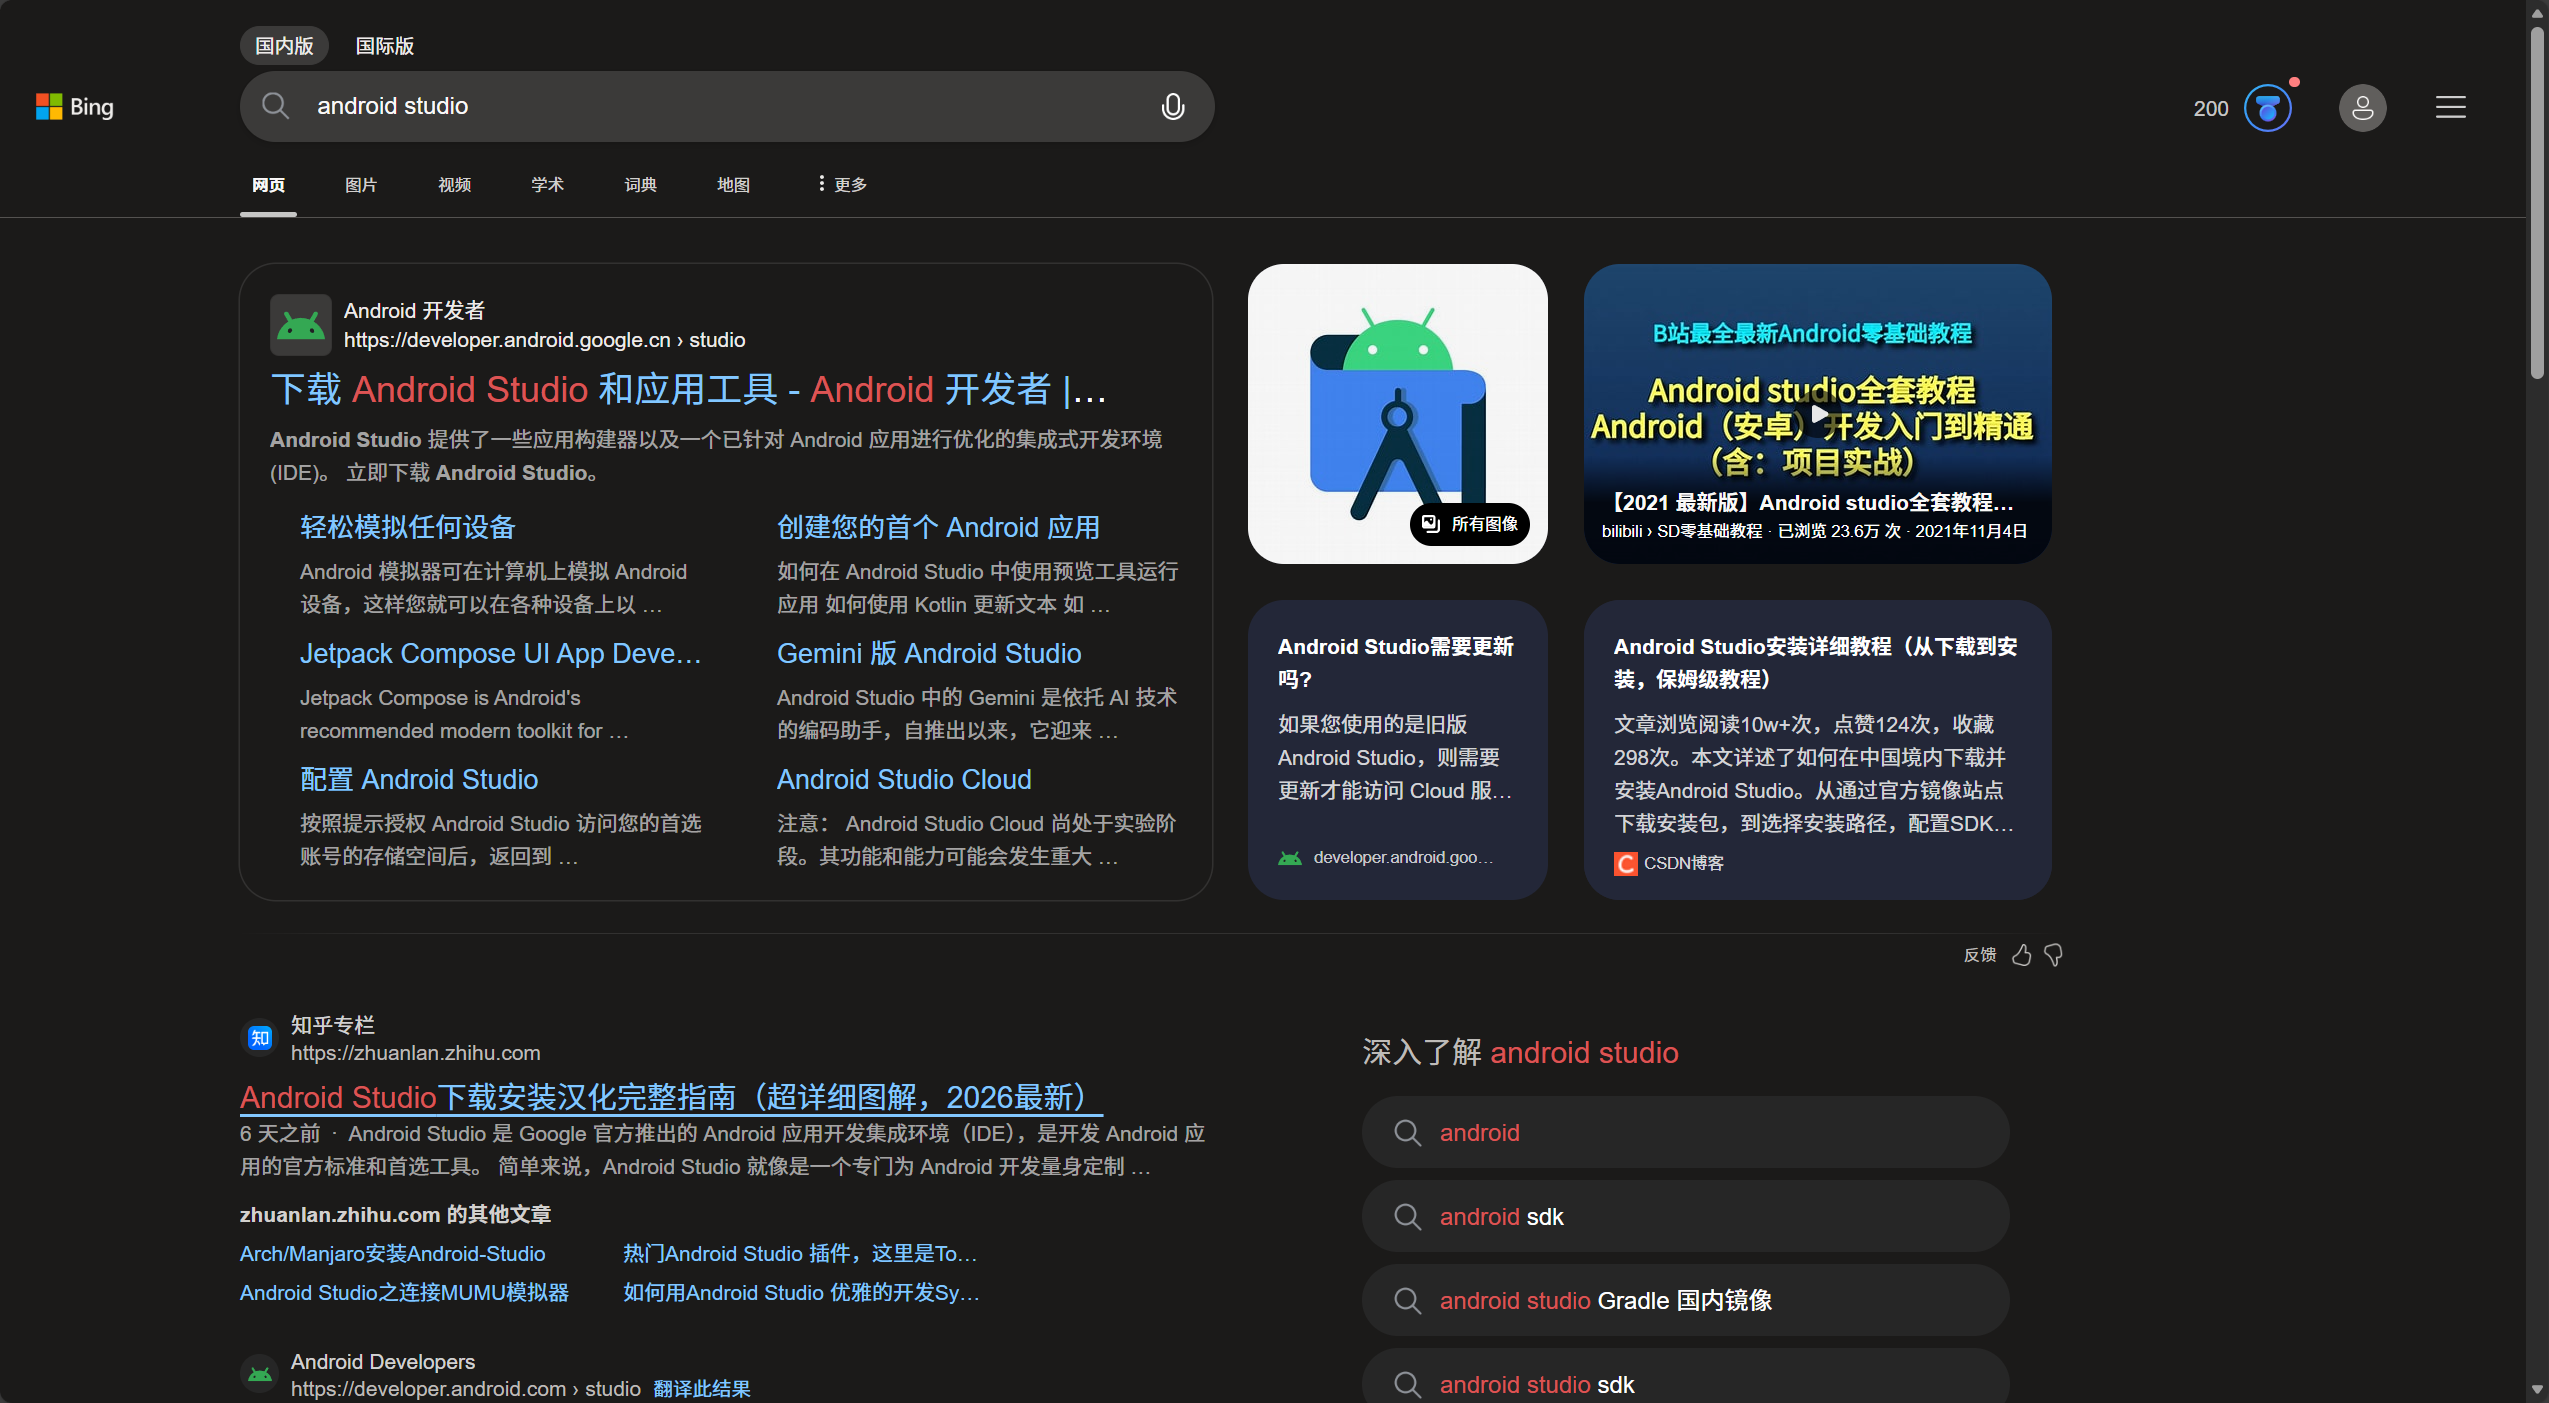The height and width of the screenshot is (1403, 2549).
Task: Click the Bing logo
Action: [x=75, y=107]
